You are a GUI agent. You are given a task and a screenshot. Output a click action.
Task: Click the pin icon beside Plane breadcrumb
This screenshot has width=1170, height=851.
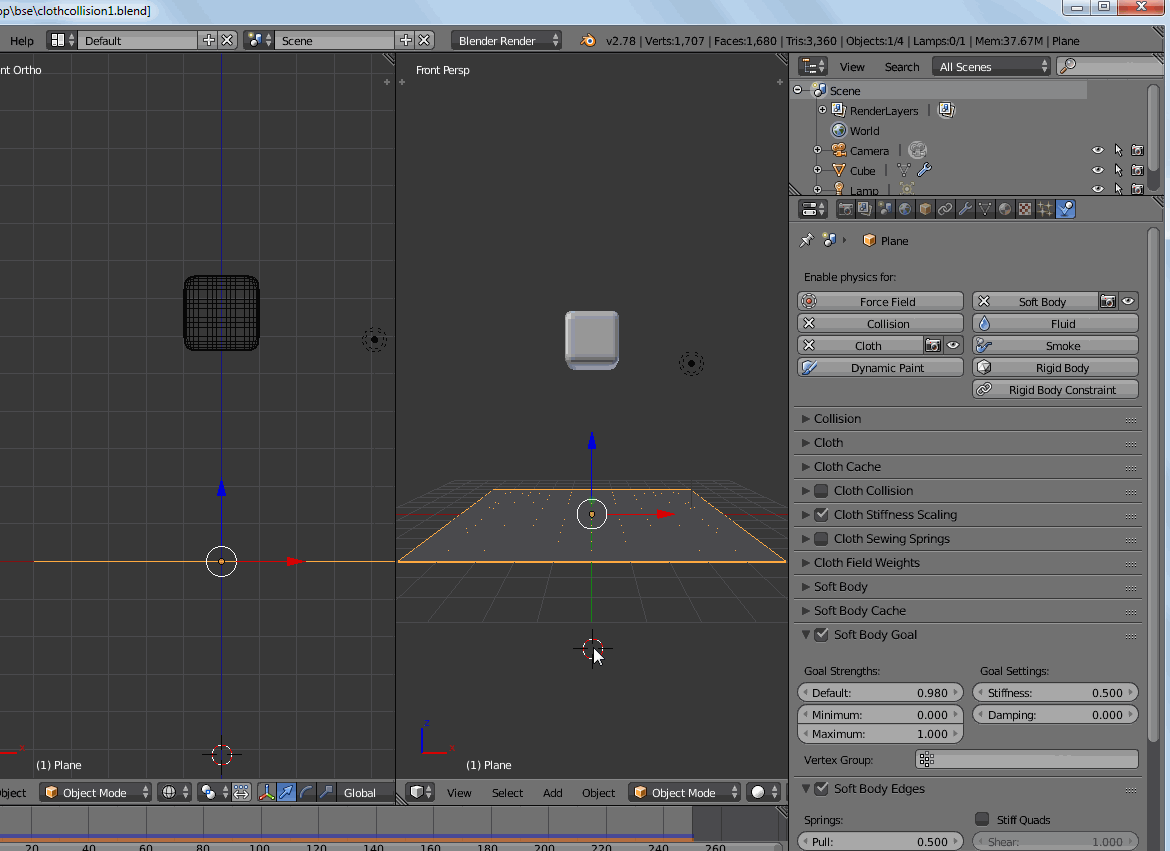806,241
